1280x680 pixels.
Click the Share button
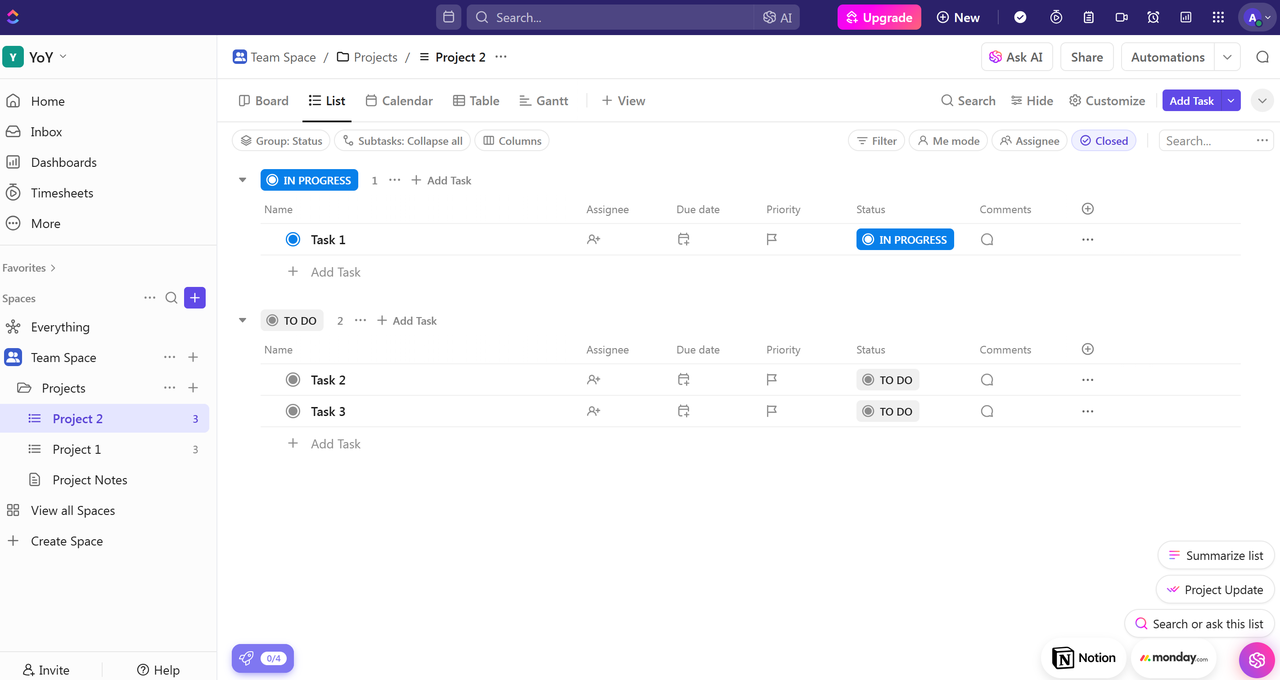tap(1086, 57)
